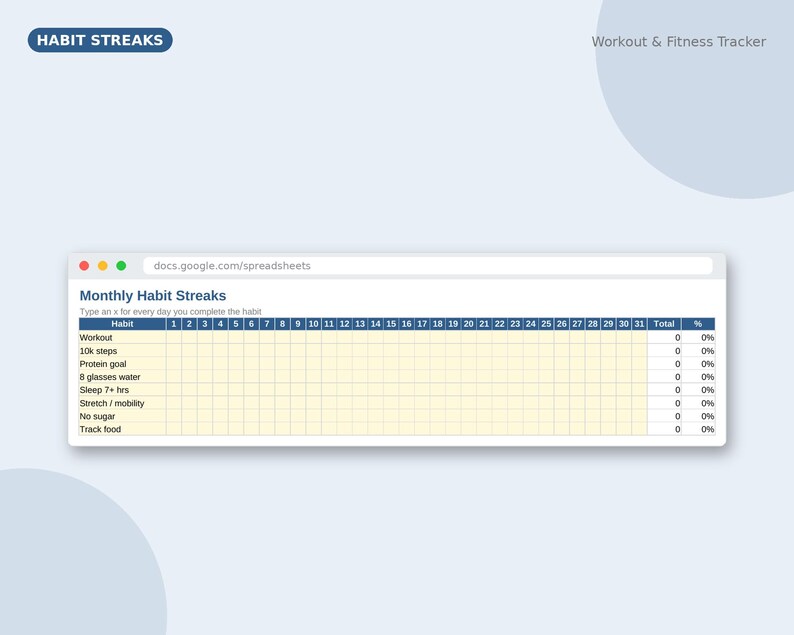Focus the docs.google.com/spreadsheets address bar
The width and height of the screenshot is (794, 635).
coord(427,266)
